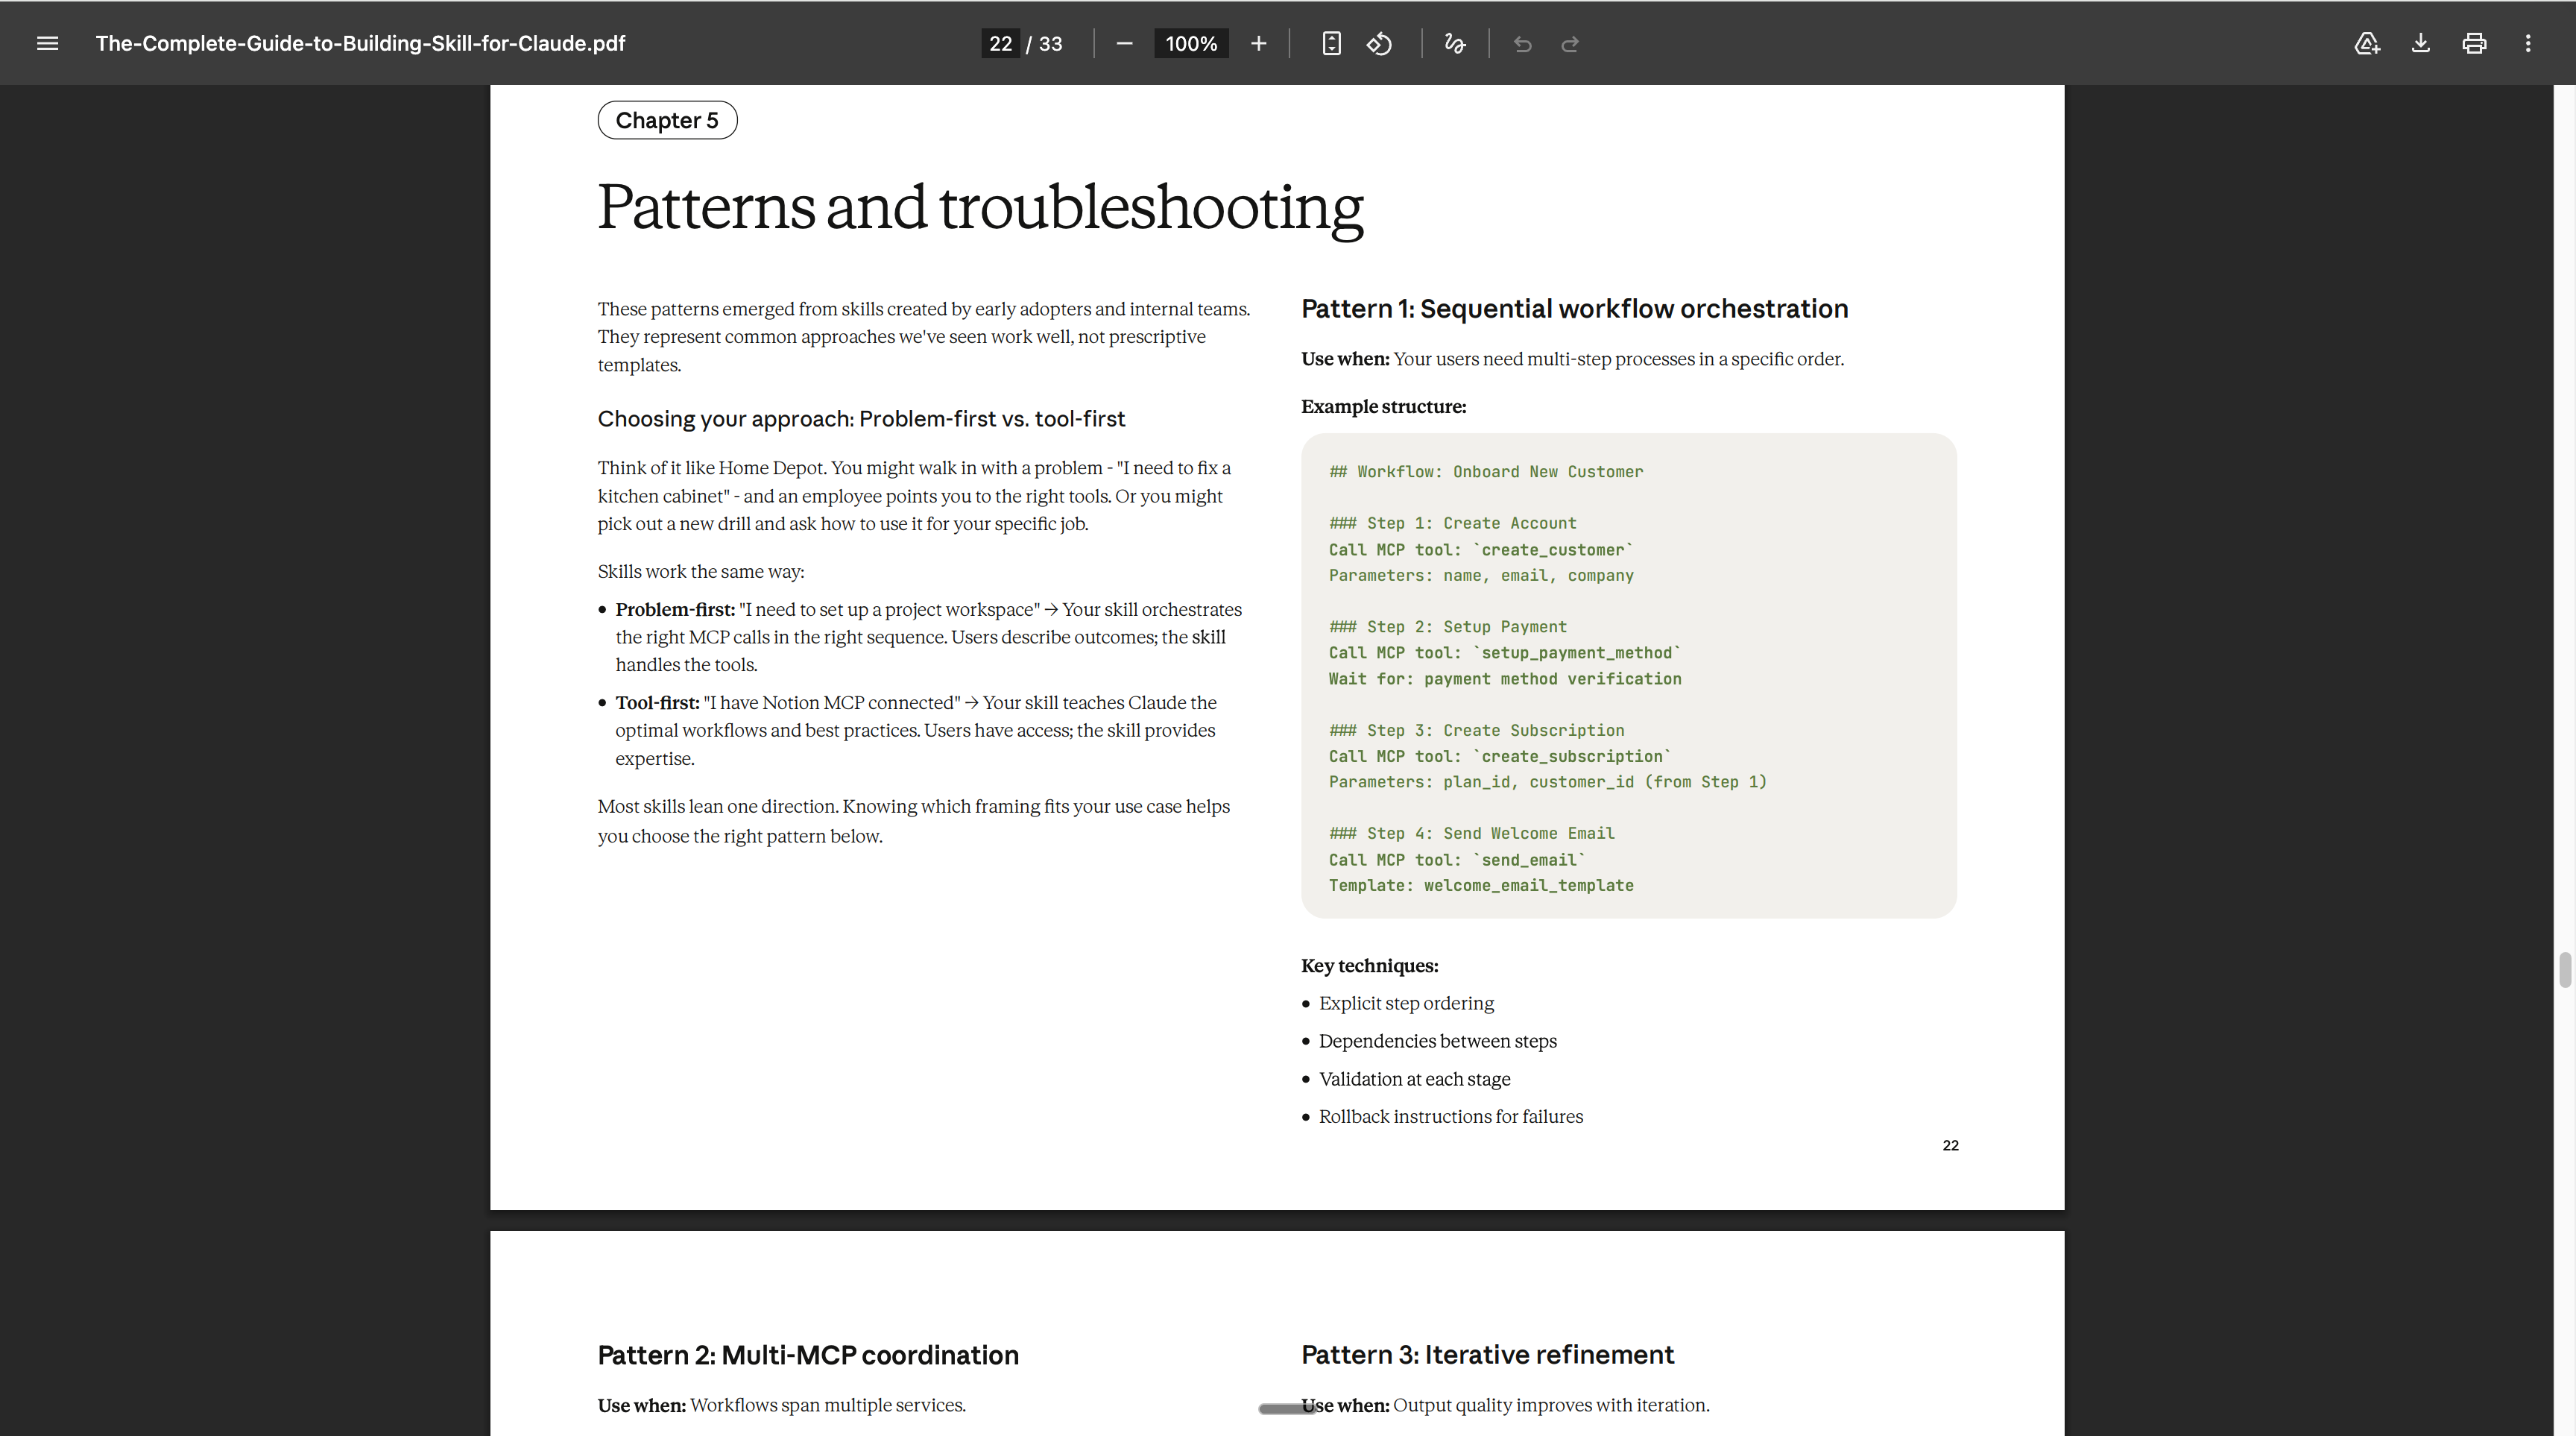Open the more actions three-dot menu
The height and width of the screenshot is (1436, 2576).
tap(2528, 43)
